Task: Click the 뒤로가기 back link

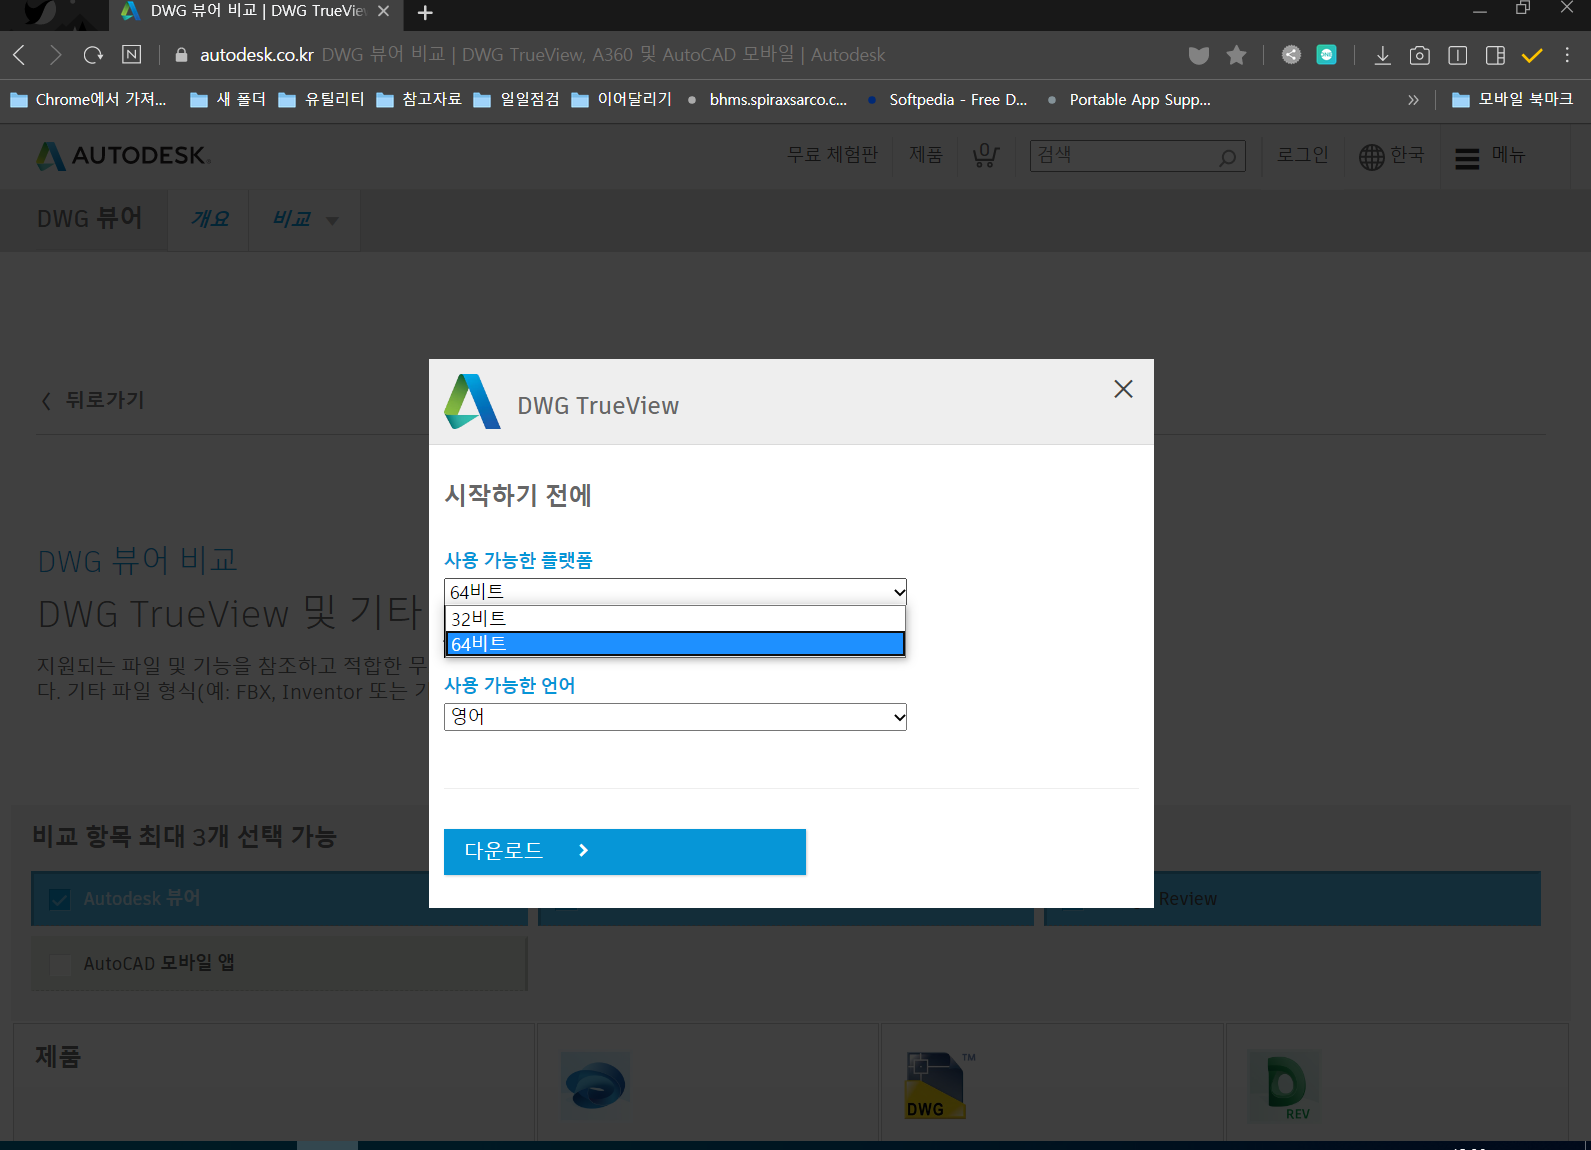Action: coord(93,400)
